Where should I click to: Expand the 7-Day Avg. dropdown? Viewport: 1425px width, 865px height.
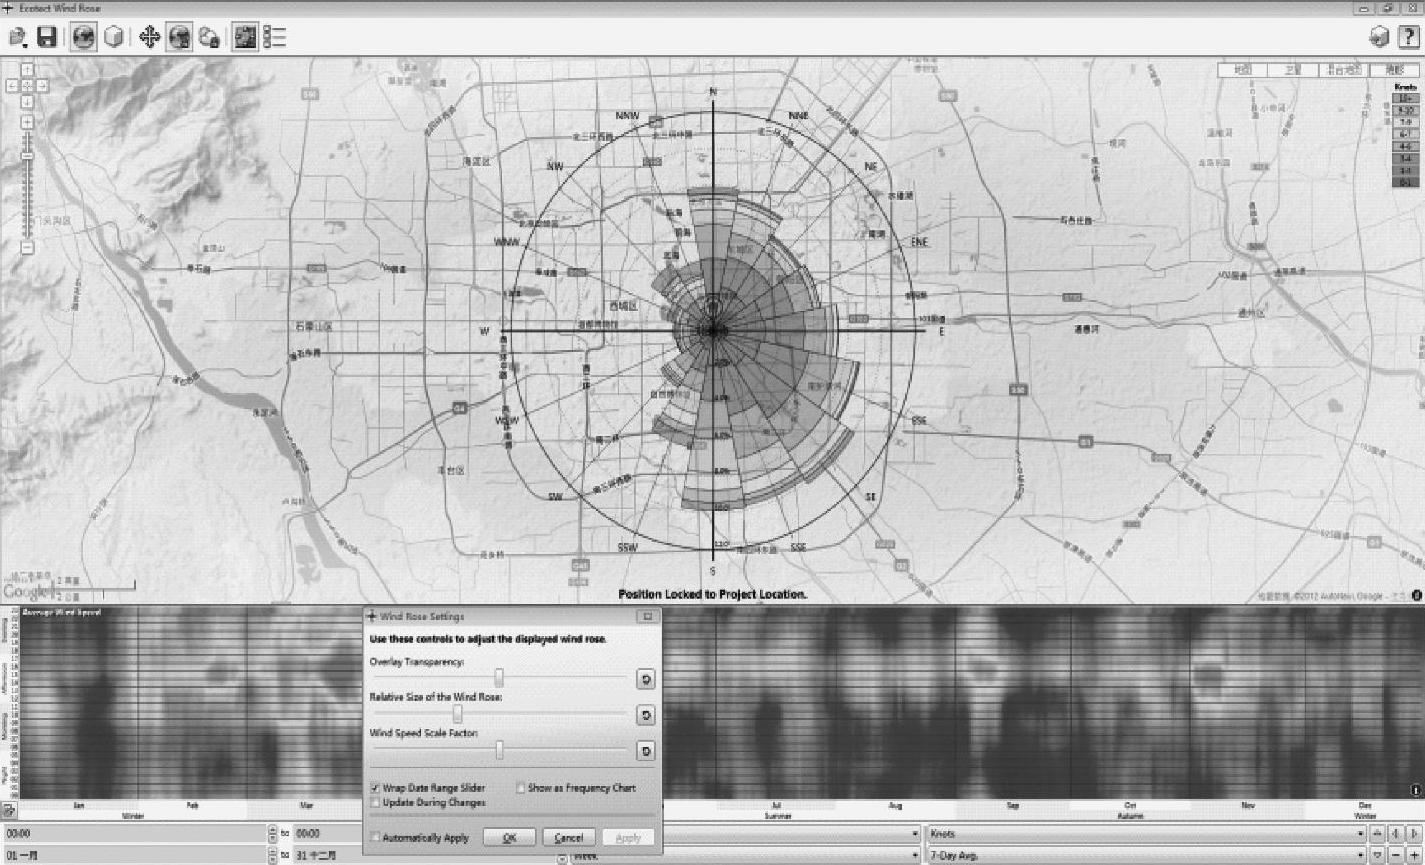click(x=1144, y=856)
